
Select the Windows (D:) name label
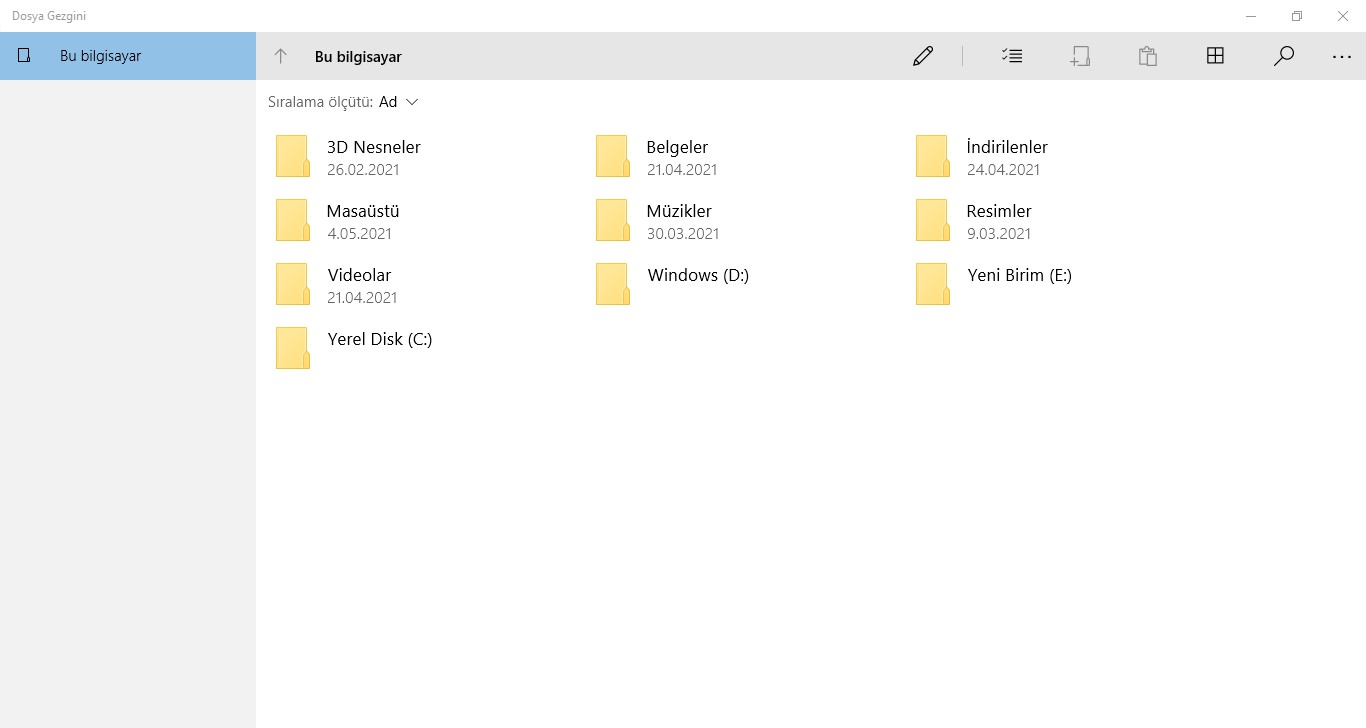coord(698,275)
